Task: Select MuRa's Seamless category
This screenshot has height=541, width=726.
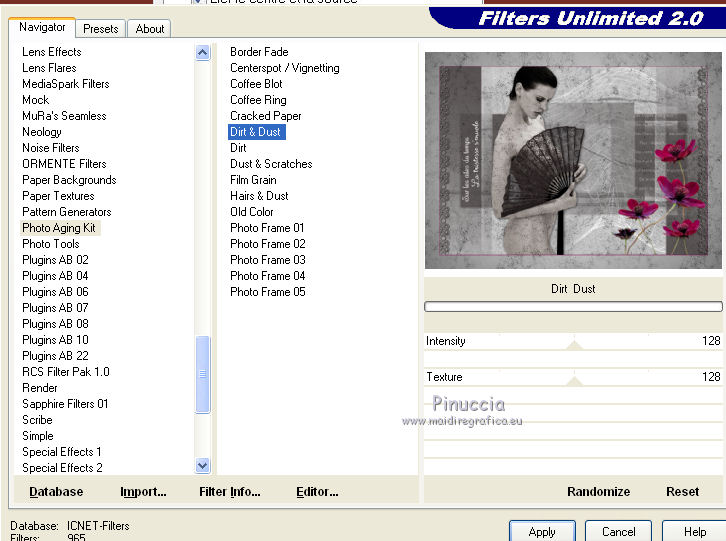Action: pyautogui.click(x=64, y=116)
